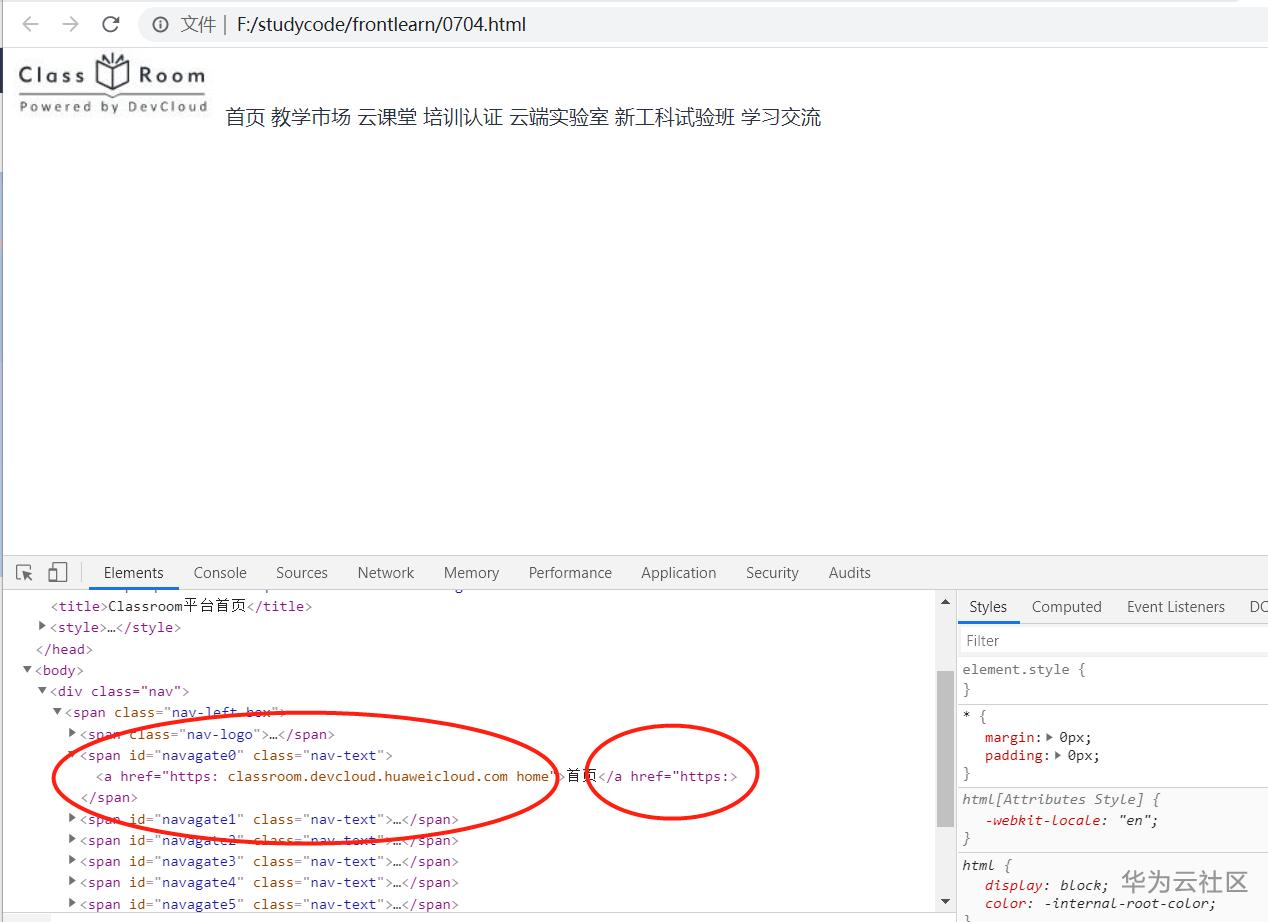The image size is (1268, 922).
Task: Expand the style node in DOM tree
Action: [x=42, y=626]
